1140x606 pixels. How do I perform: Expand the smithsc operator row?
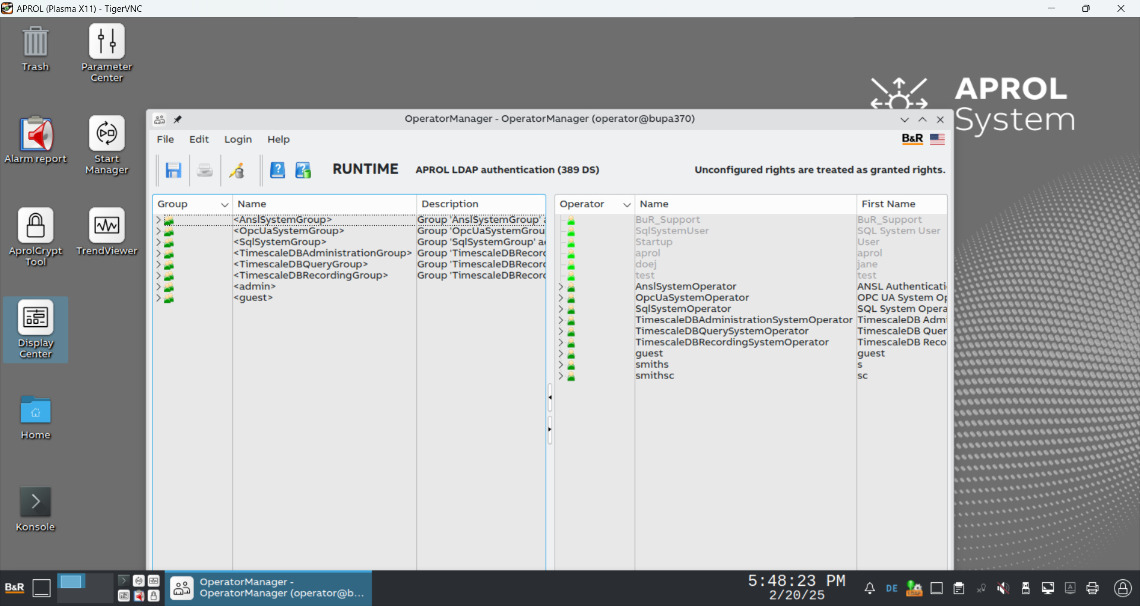pyautogui.click(x=560, y=376)
